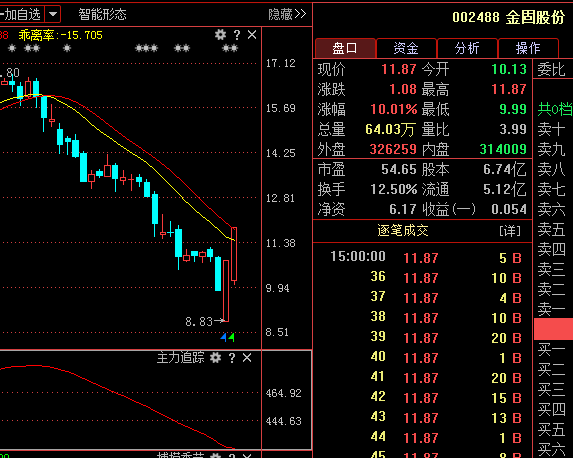Collapse panel using 隐藏>> button
The width and height of the screenshot is (573, 458).
pos(287,14)
